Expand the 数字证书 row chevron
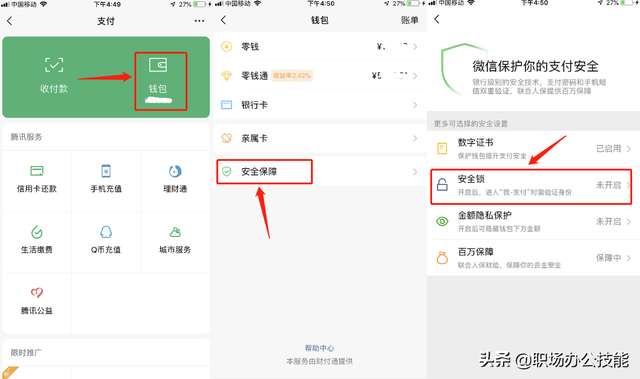Viewport: 640px width, 379px height. 629,148
